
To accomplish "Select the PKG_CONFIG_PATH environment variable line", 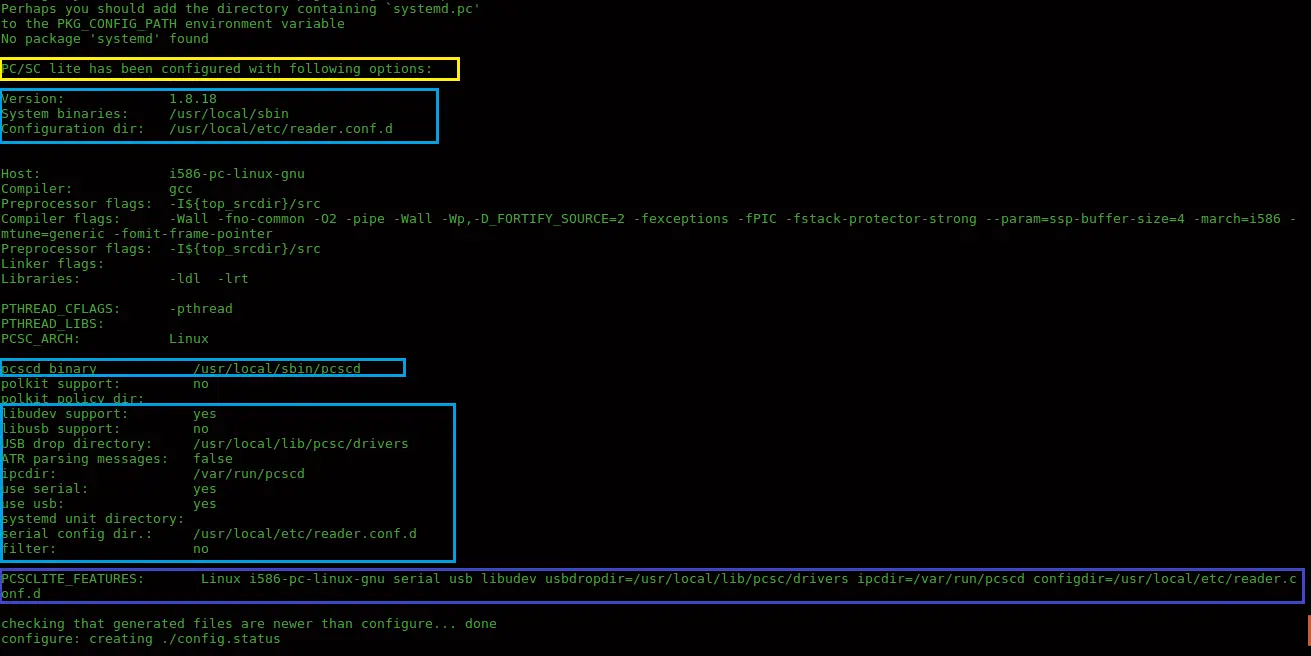I will point(173,24).
